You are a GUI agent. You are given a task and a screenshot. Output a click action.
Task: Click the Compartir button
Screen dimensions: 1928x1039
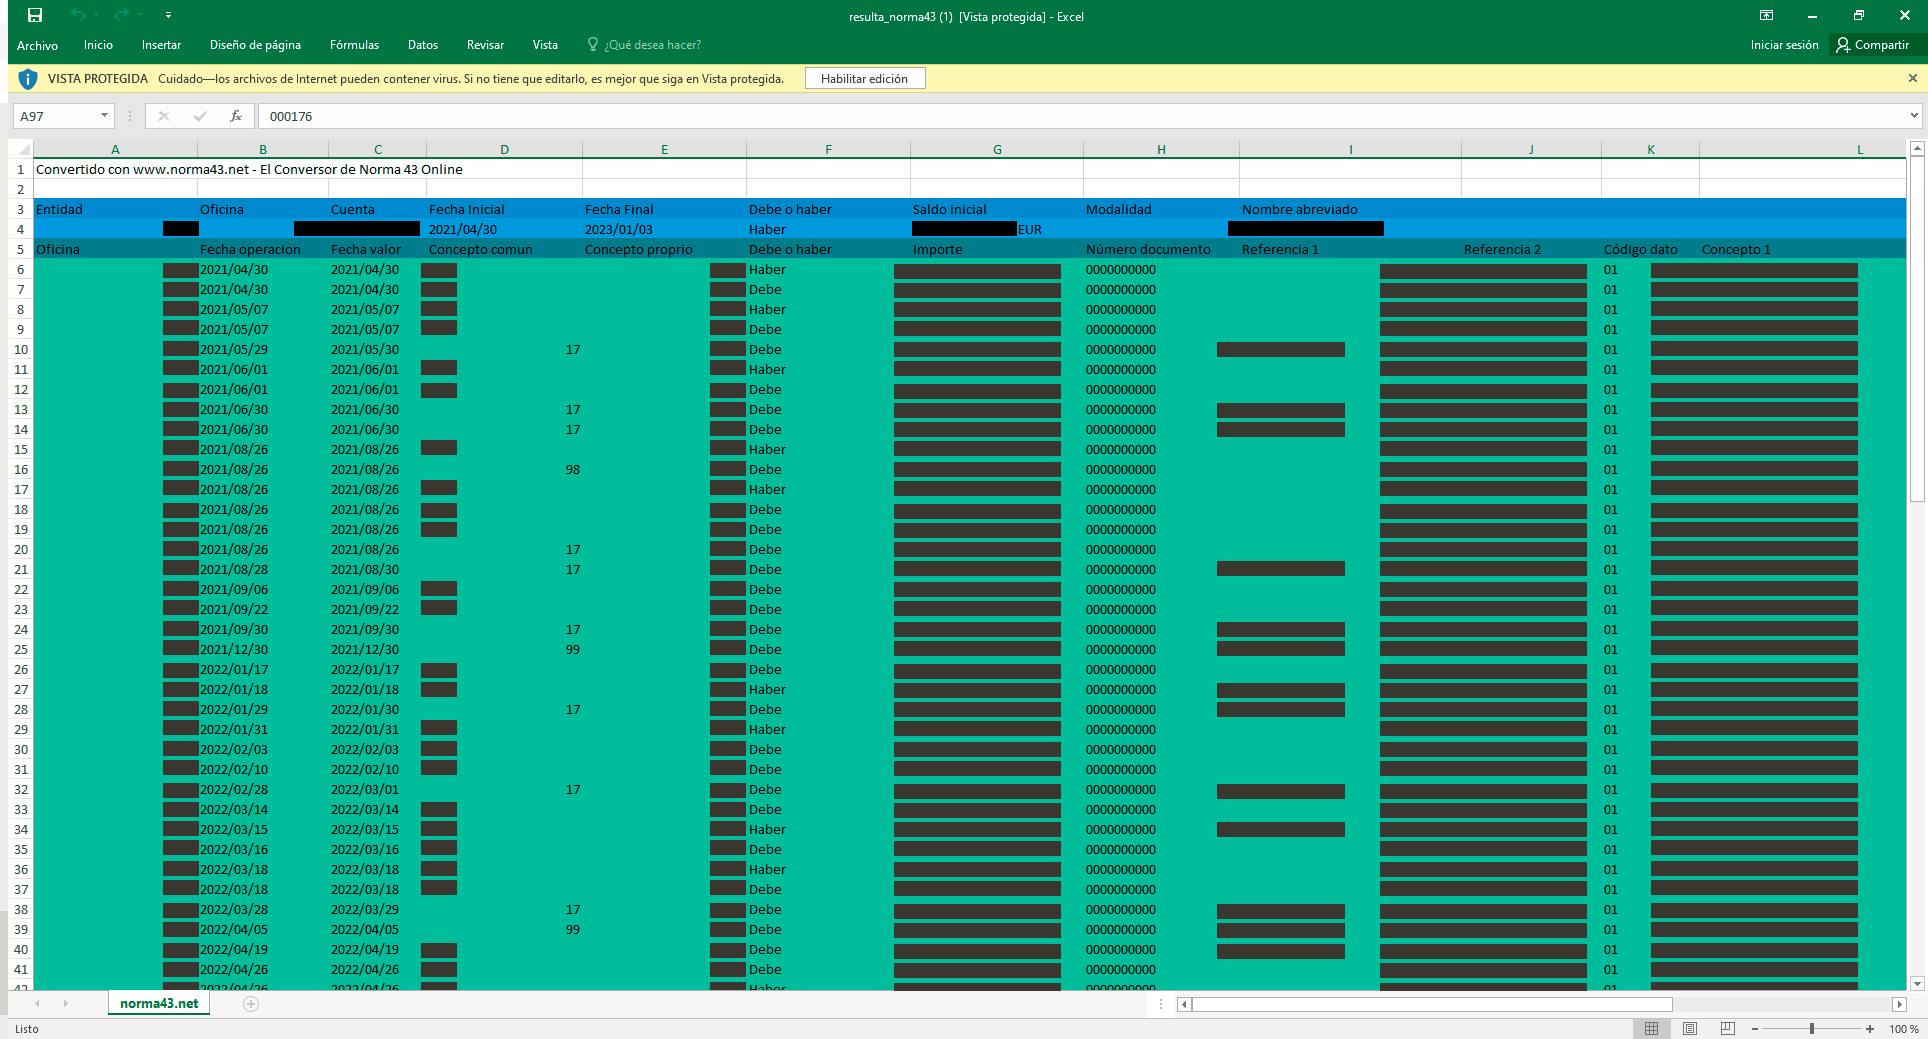click(x=1873, y=45)
